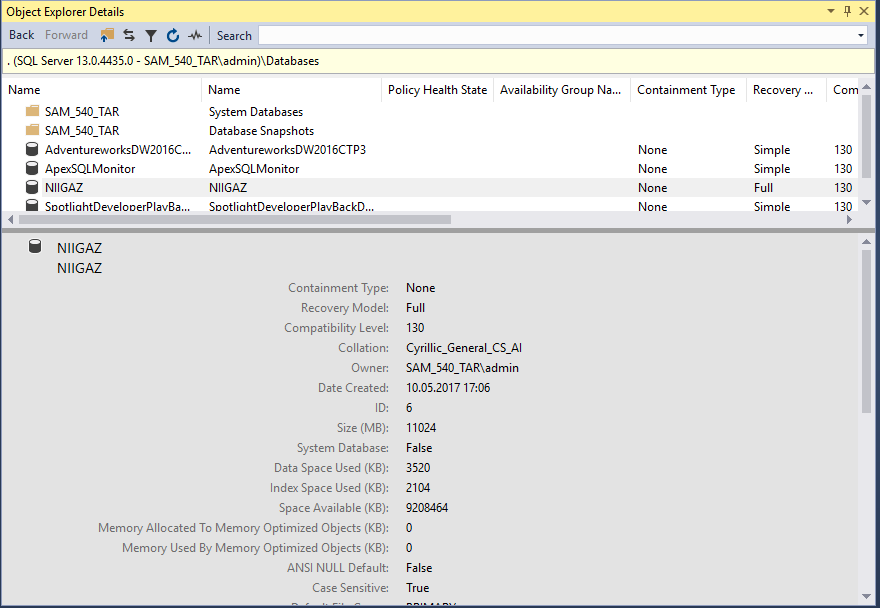
Task: Open the Filter funnel icon
Action: [x=150, y=35]
